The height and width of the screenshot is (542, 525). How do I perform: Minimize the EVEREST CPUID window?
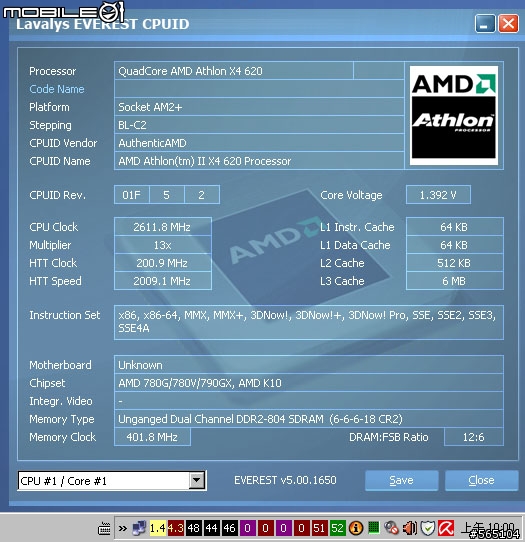pyautogui.click(x=485, y=24)
